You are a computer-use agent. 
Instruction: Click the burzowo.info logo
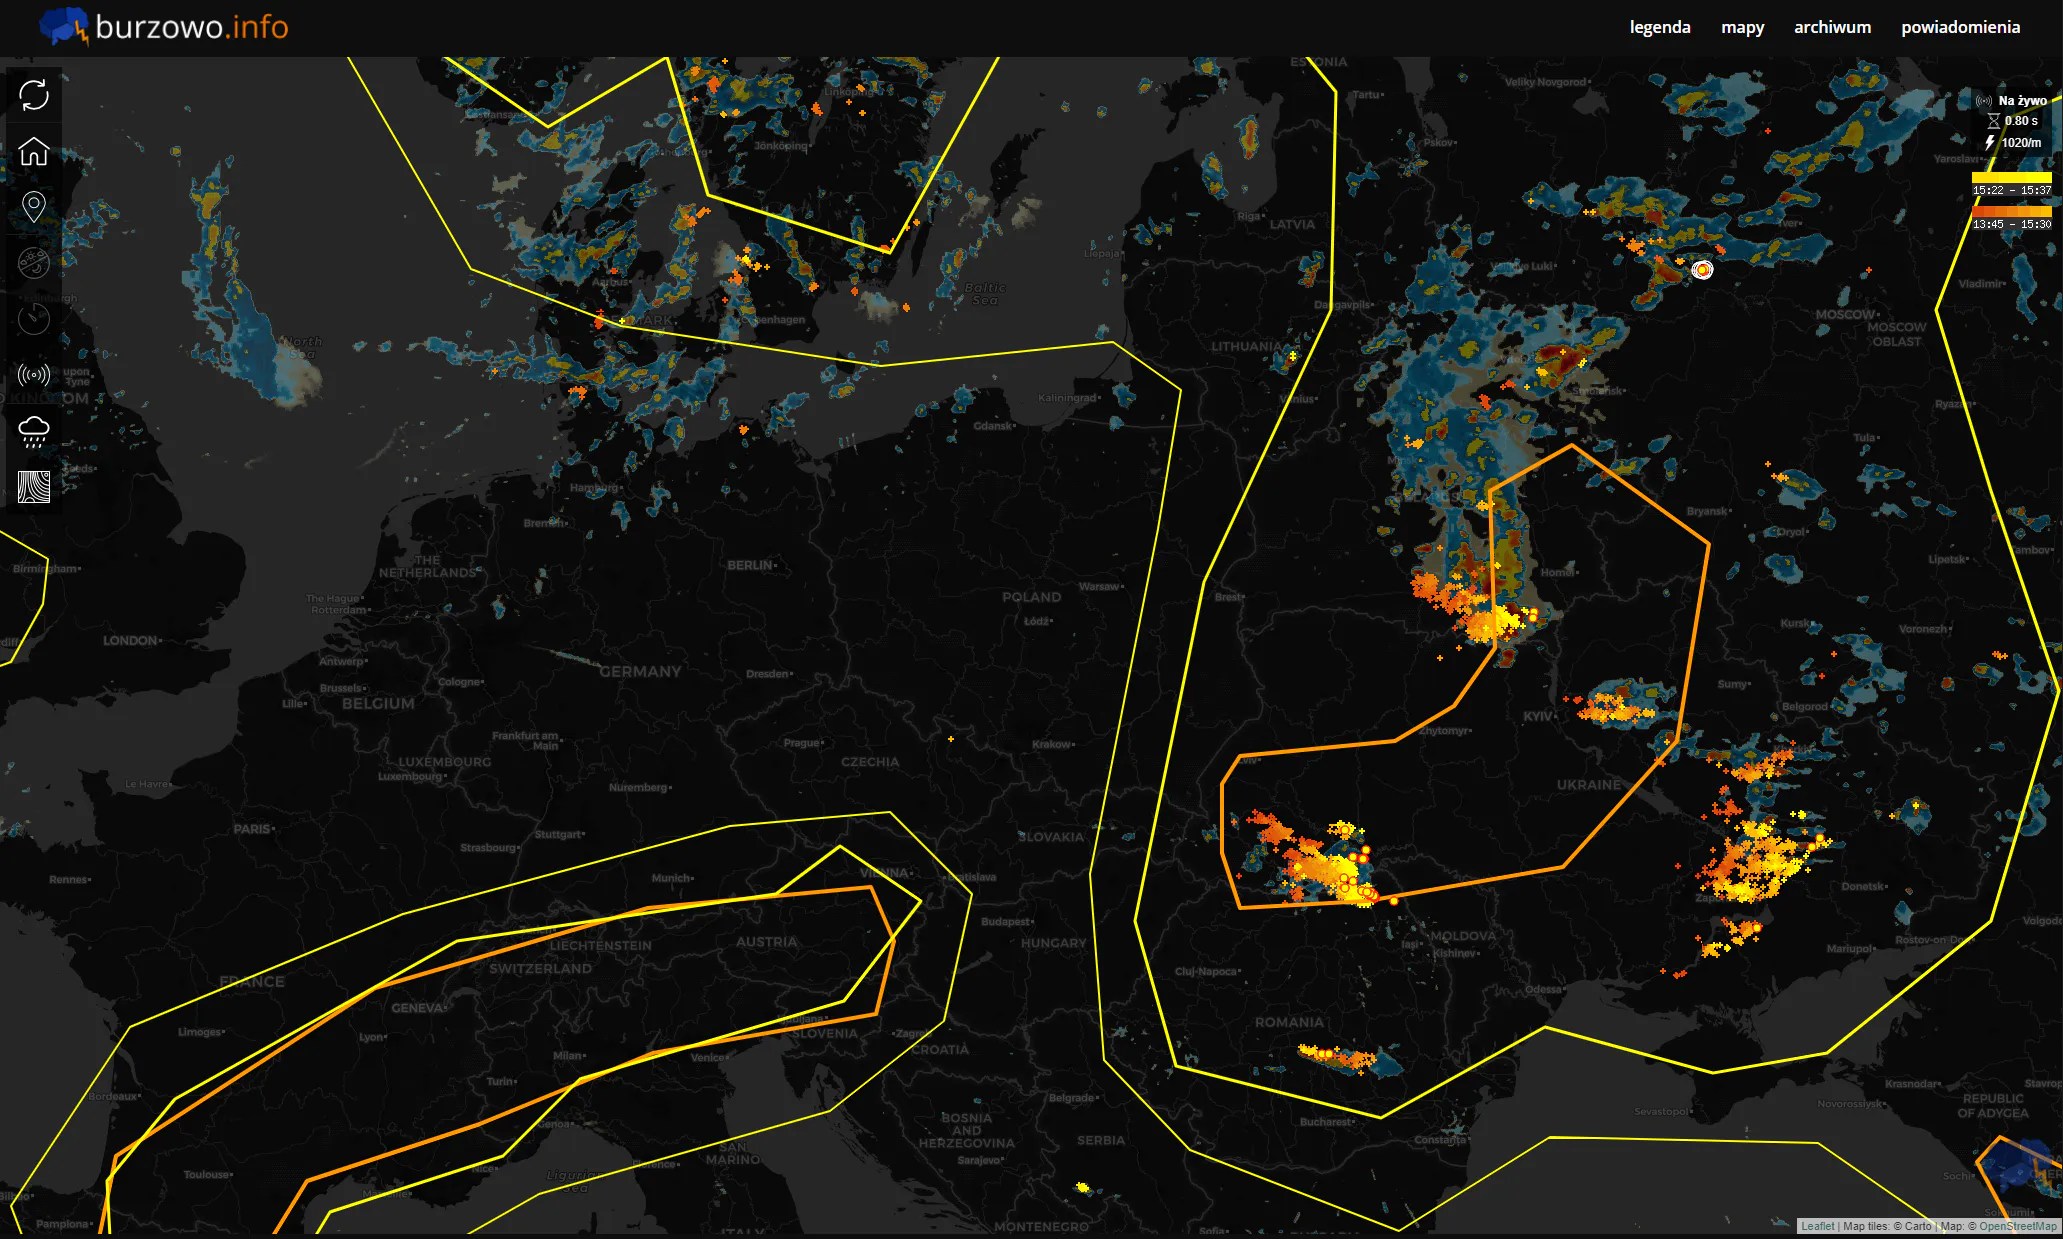click(165, 27)
